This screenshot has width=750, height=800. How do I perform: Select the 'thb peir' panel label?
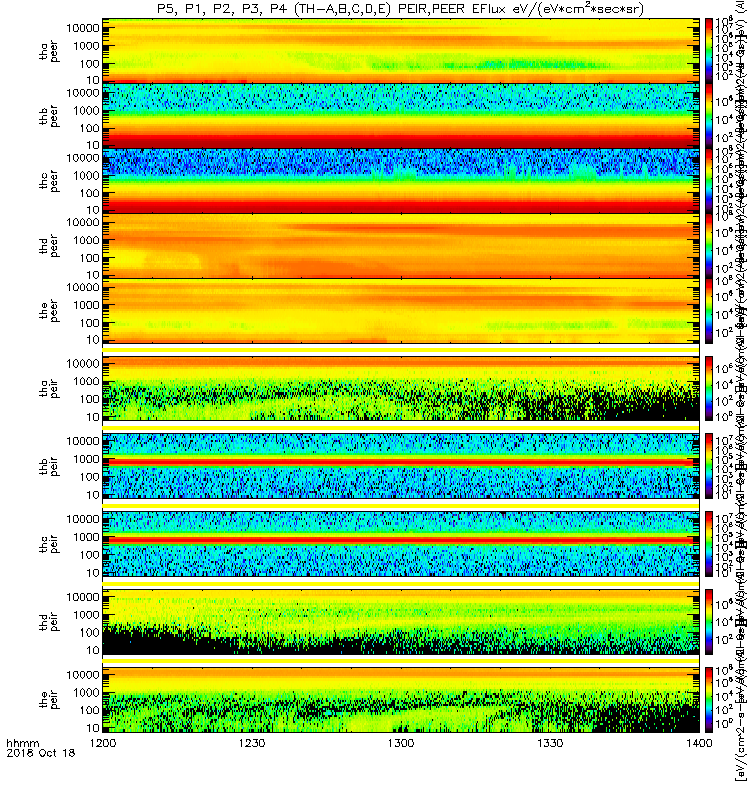click(49, 466)
